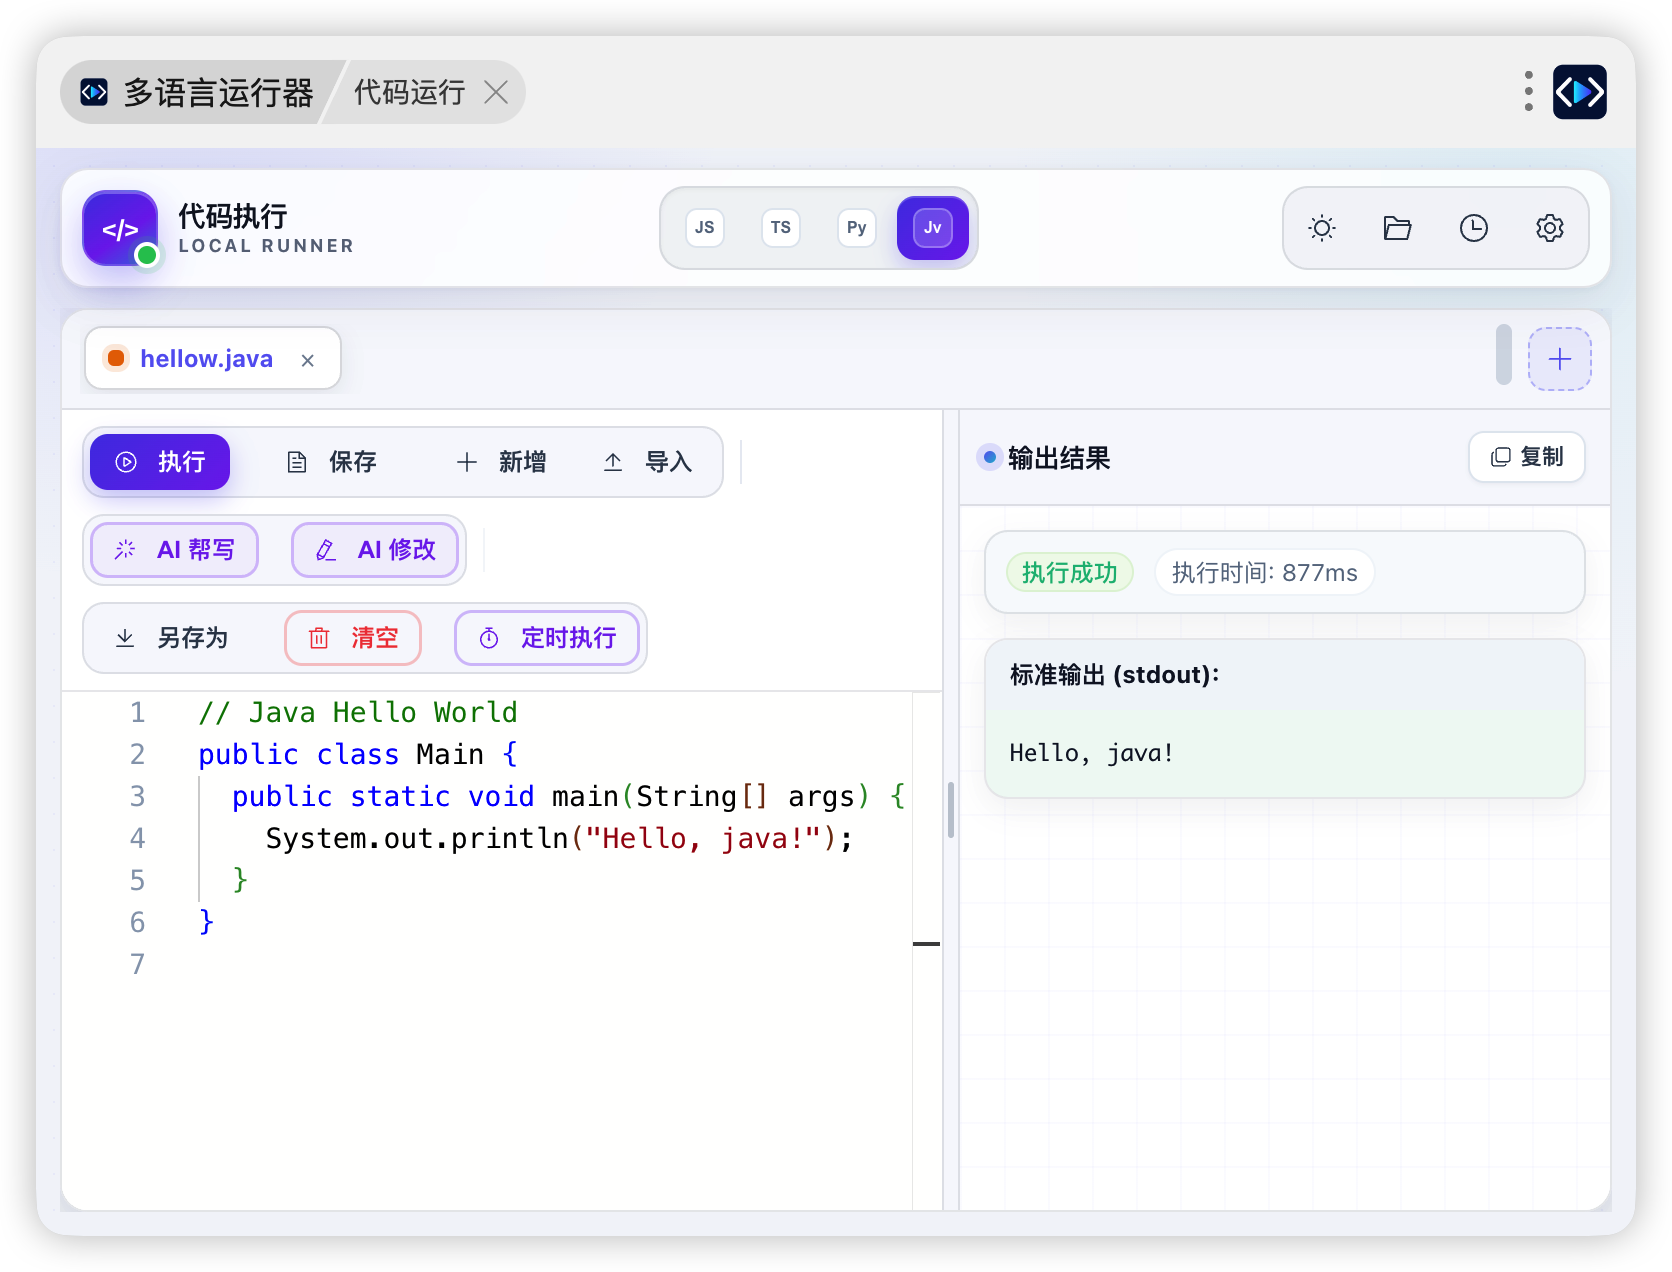Click the LOCAL RUNNER subtitle
Image resolution: width=1672 pixels, height=1272 pixels.
[x=266, y=246]
